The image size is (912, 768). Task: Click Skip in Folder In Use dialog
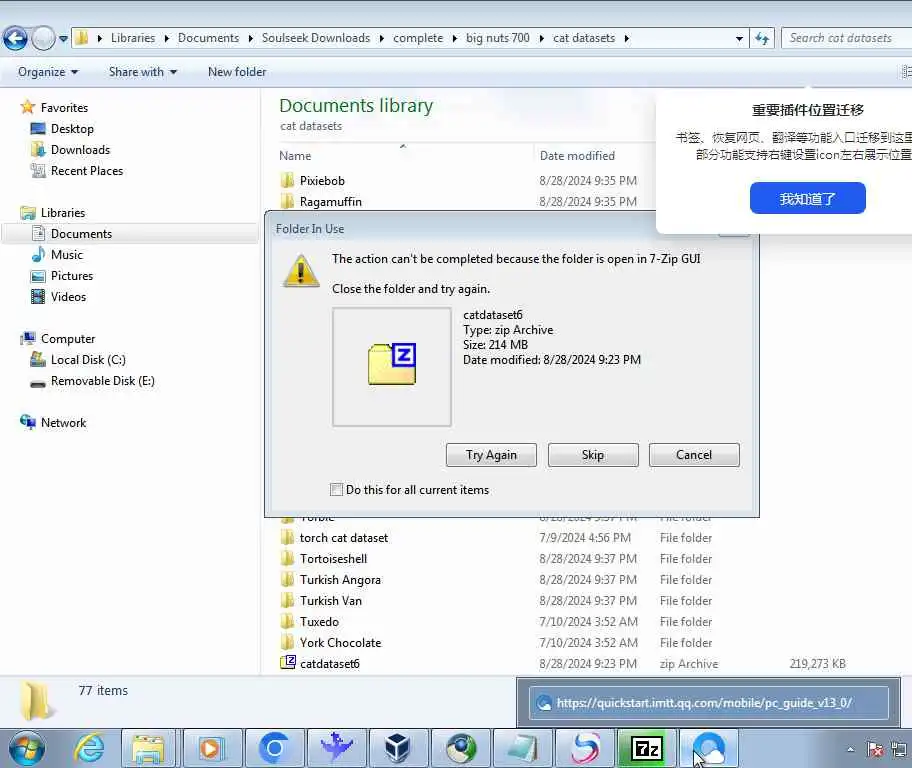[x=593, y=455]
